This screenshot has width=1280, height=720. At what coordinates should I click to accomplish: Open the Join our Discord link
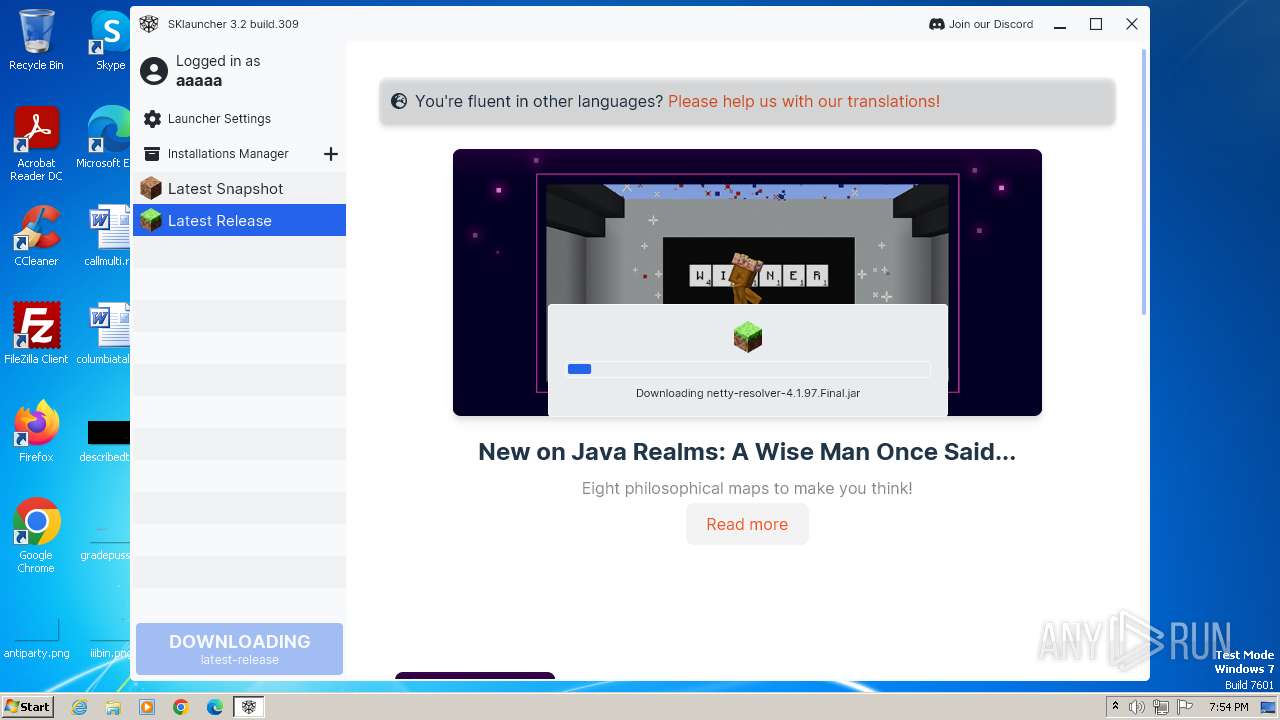tap(990, 24)
